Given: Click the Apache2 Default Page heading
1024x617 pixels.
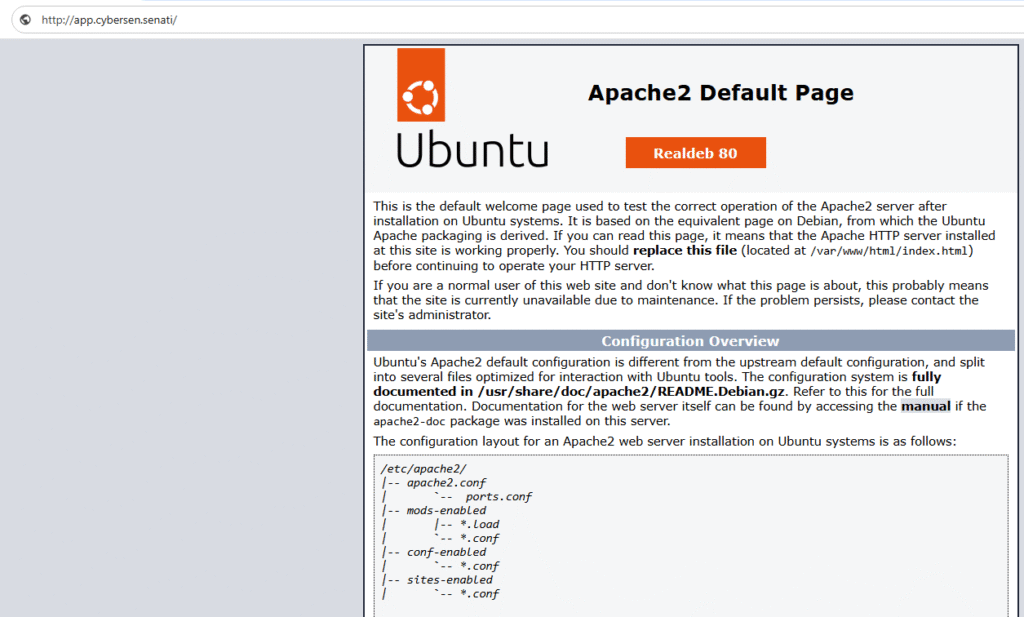Looking at the screenshot, I should pyautogui.click(x=720, y=93).
